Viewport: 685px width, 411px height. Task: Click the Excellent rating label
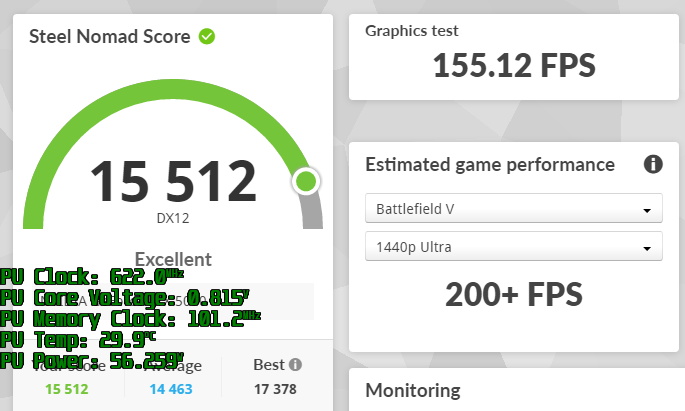coord(173,259)
